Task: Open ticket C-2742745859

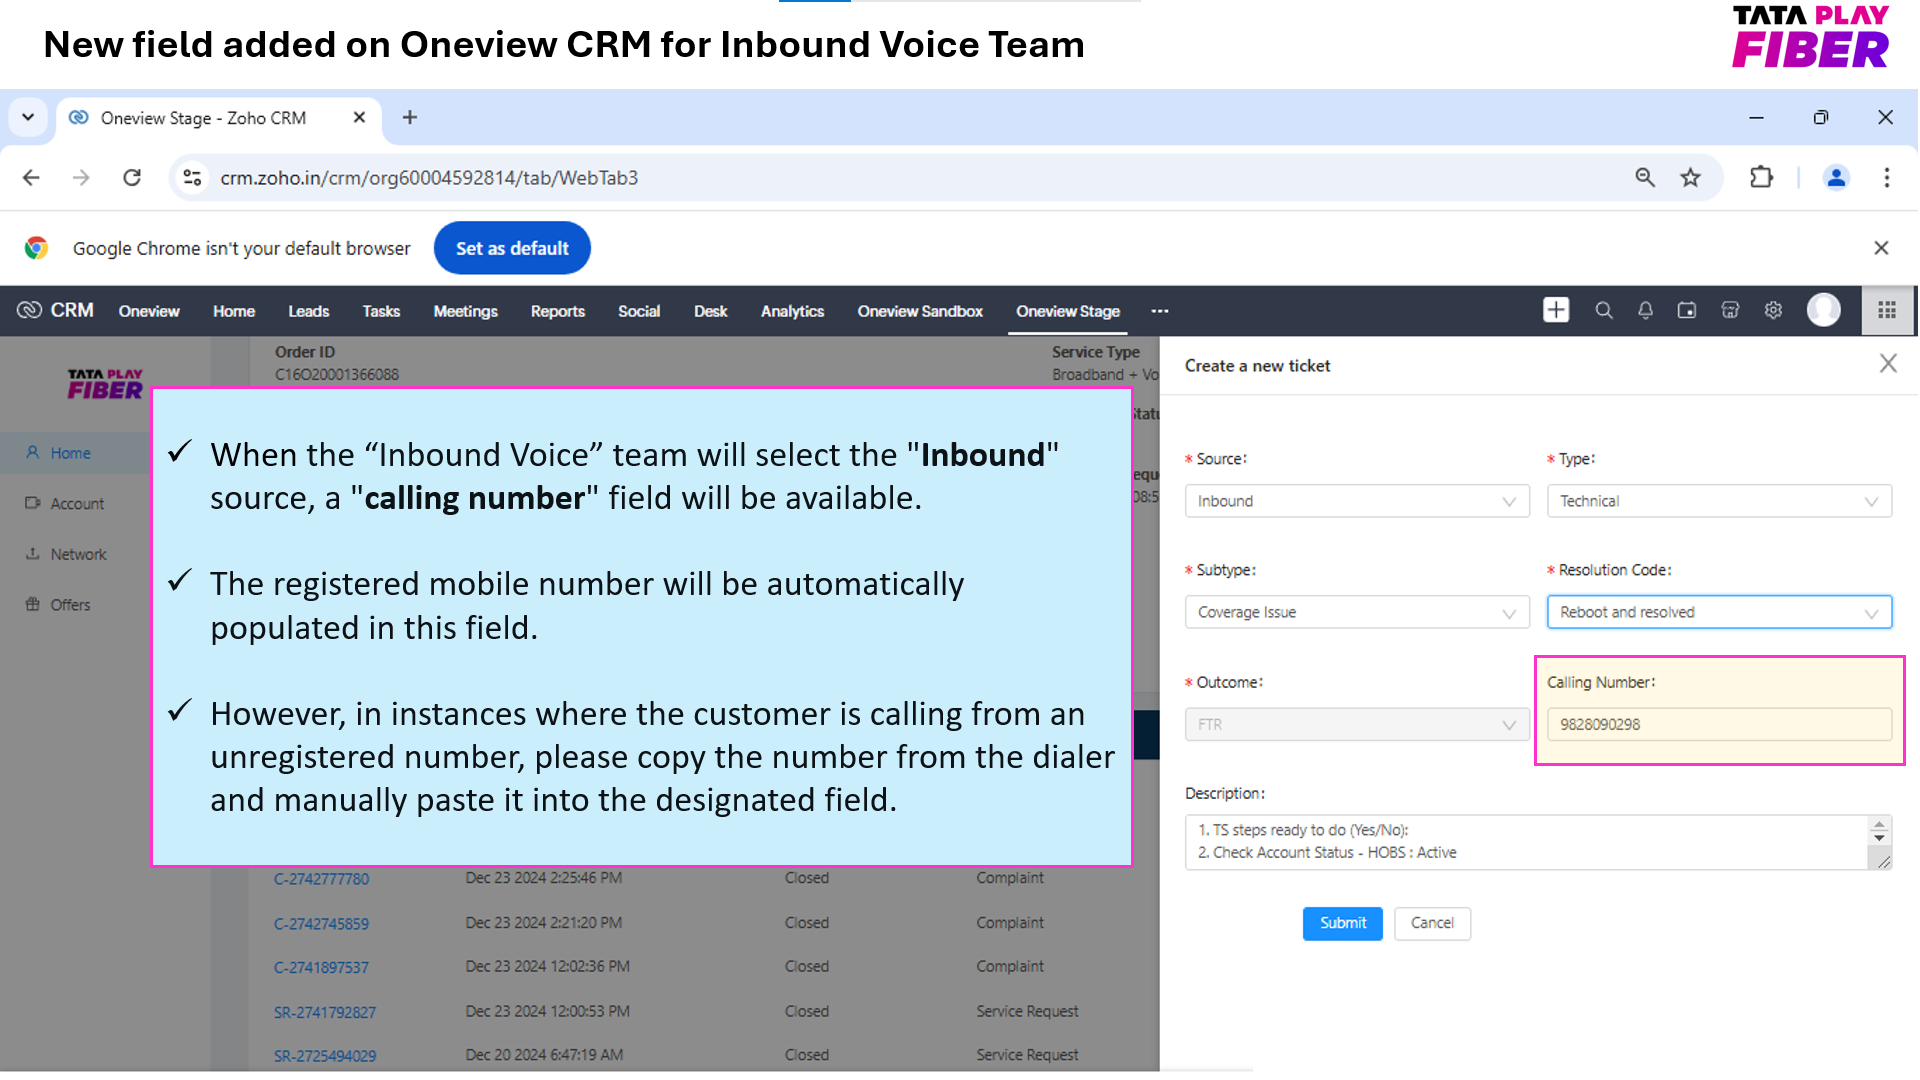Action: click(321, 924)
